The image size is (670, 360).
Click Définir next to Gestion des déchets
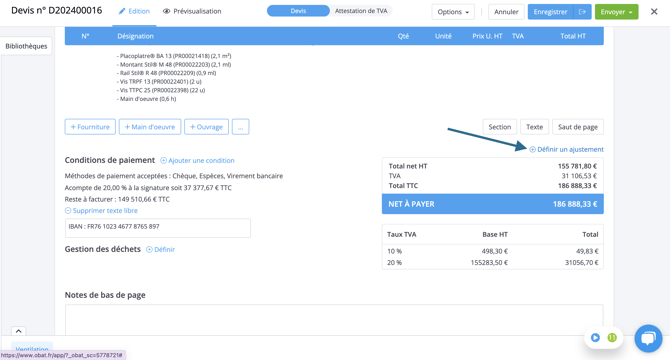coord(160,249)
